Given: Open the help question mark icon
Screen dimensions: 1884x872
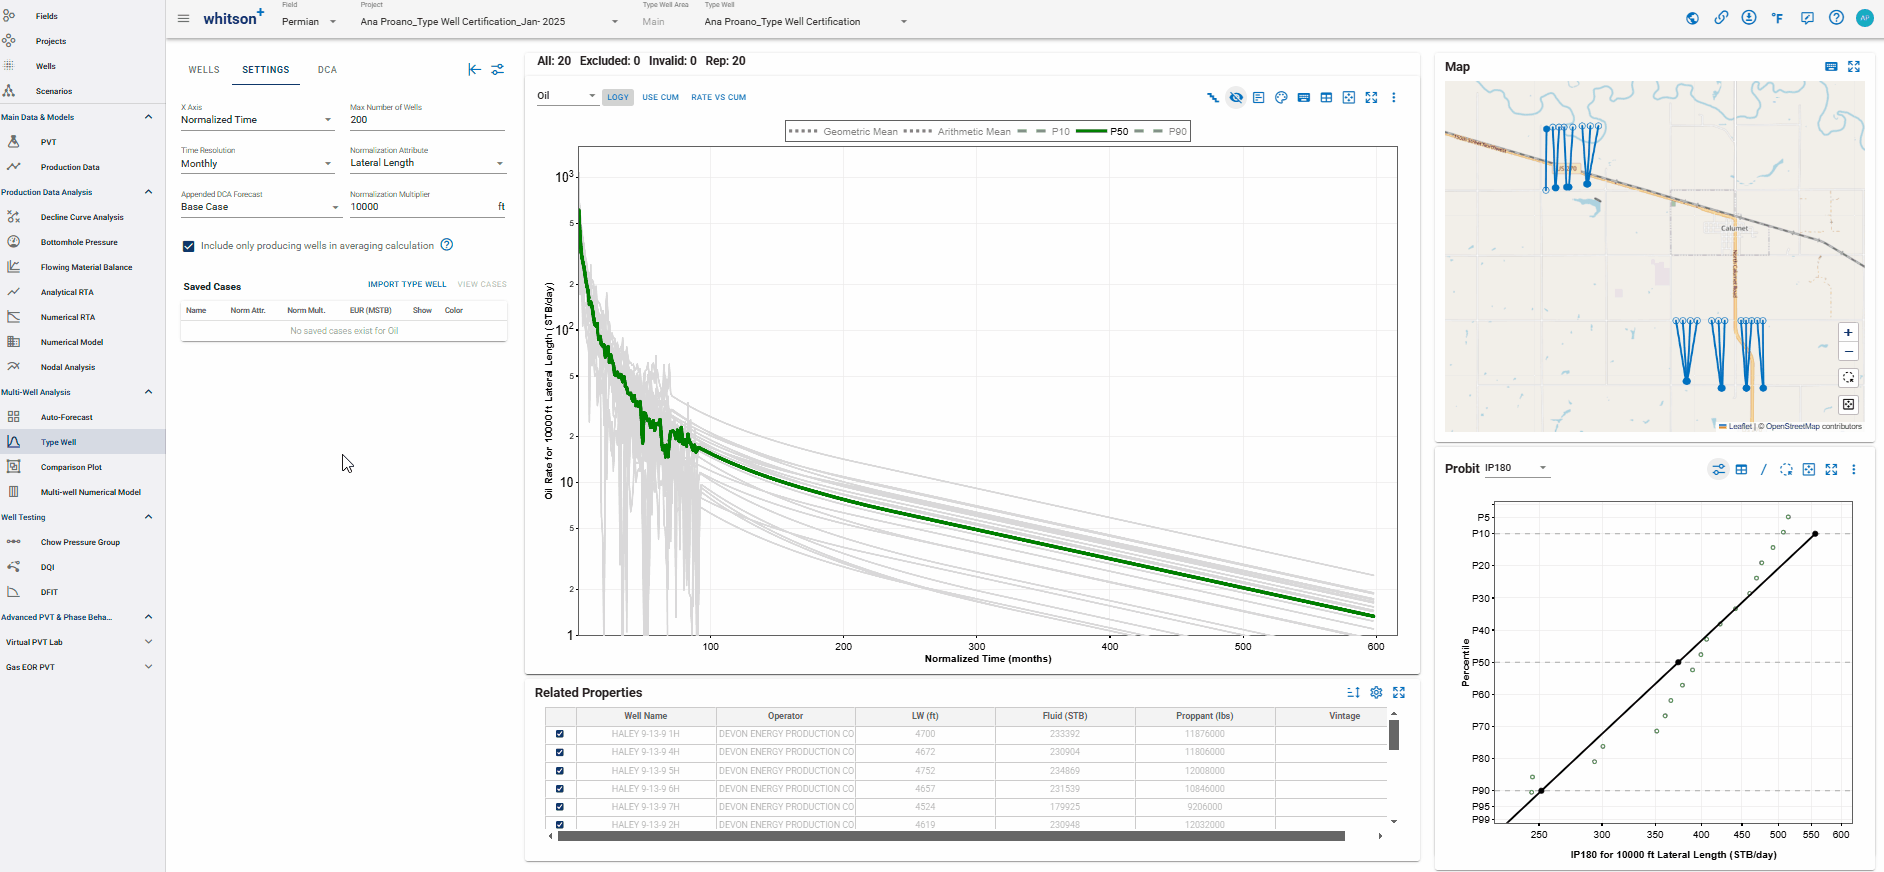Looking at the screenshot, I should click(1836, 18).
